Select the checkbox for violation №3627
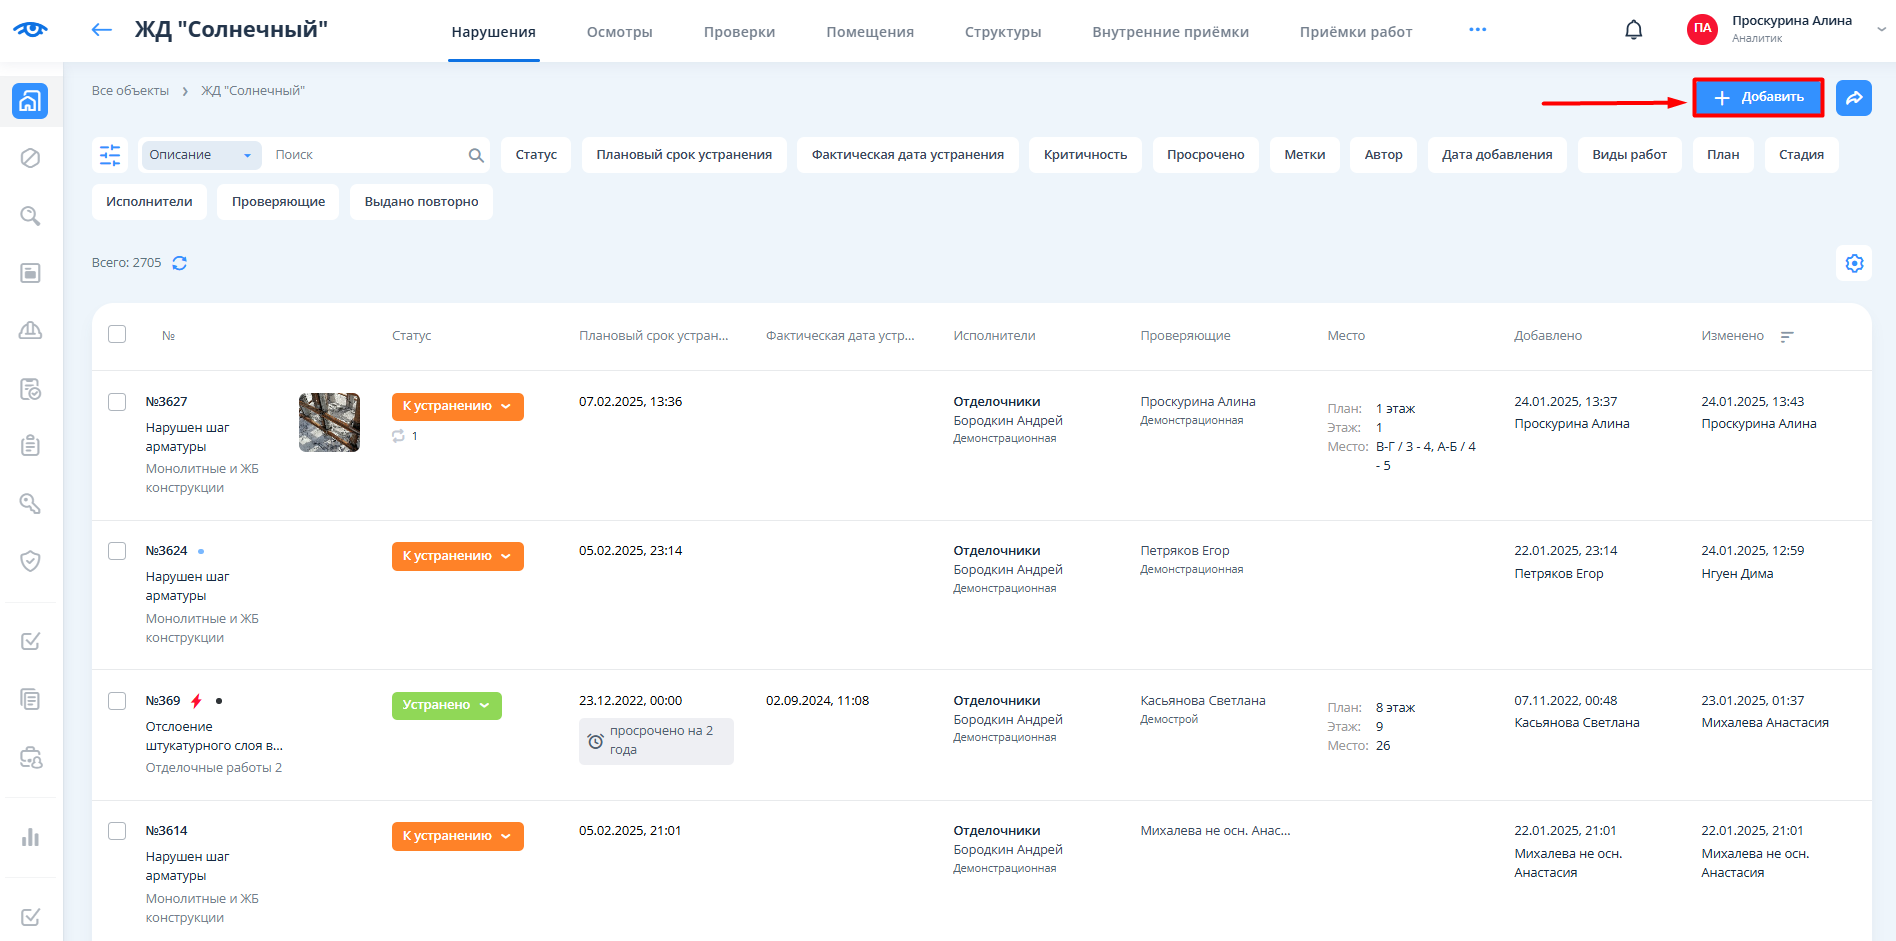 [x=117, y=402]
